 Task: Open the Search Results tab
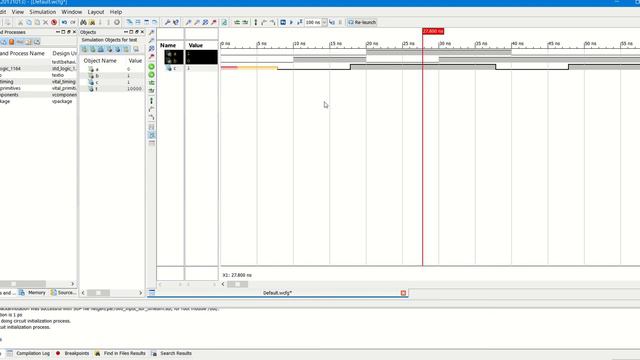click(171, 353)
